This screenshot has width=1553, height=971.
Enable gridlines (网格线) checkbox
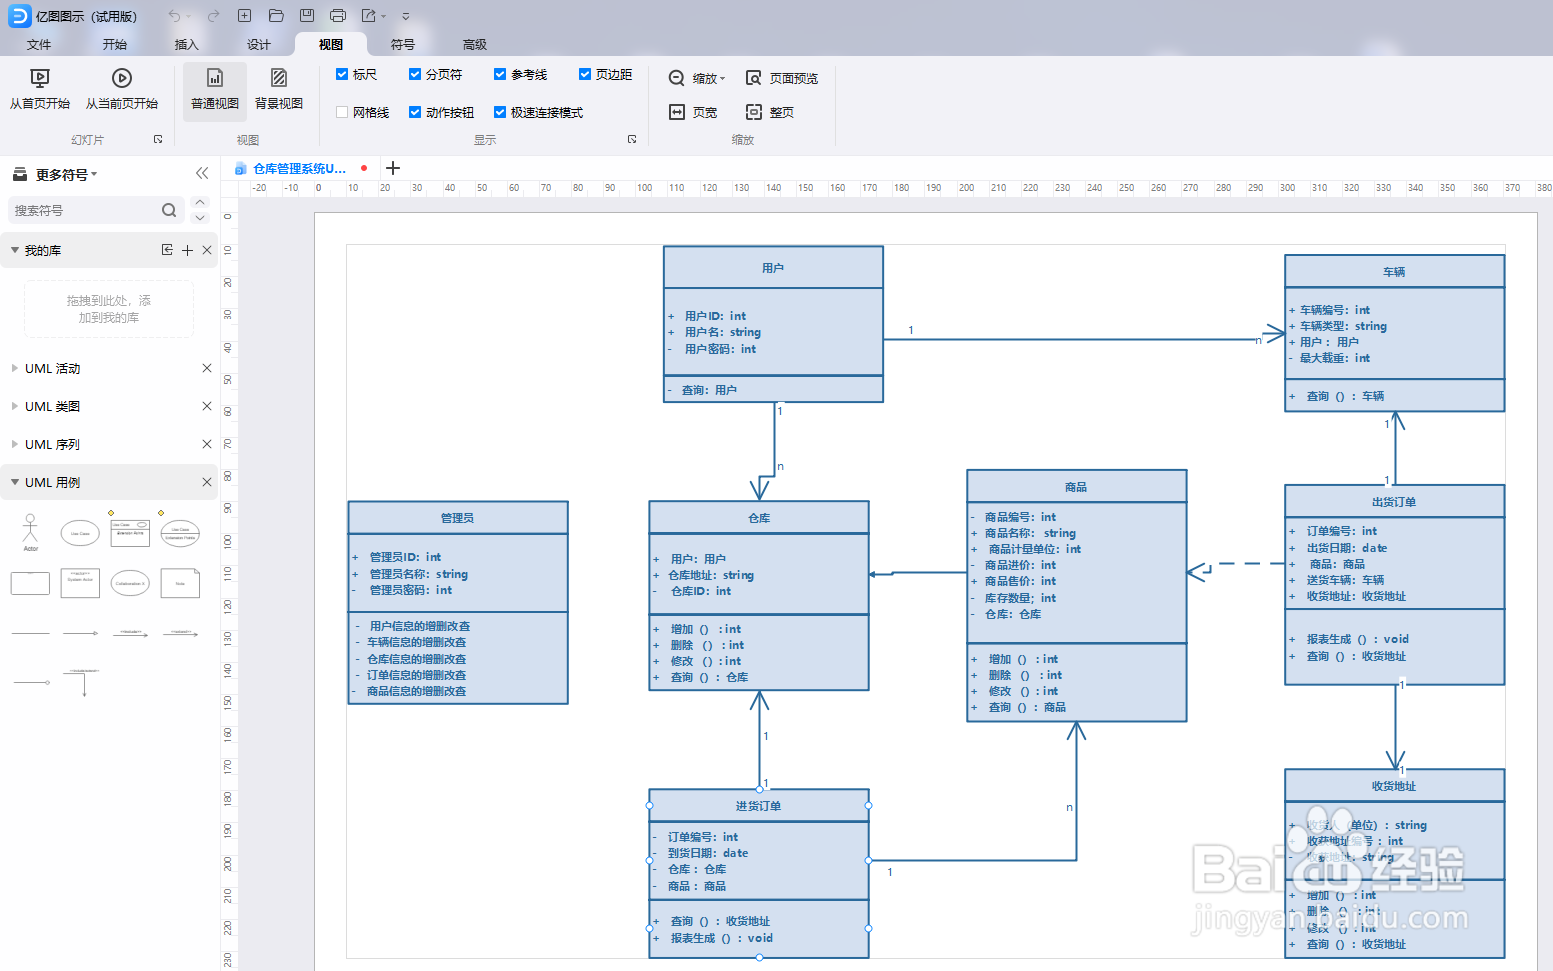pyautogui.click(x=342, y=112)
